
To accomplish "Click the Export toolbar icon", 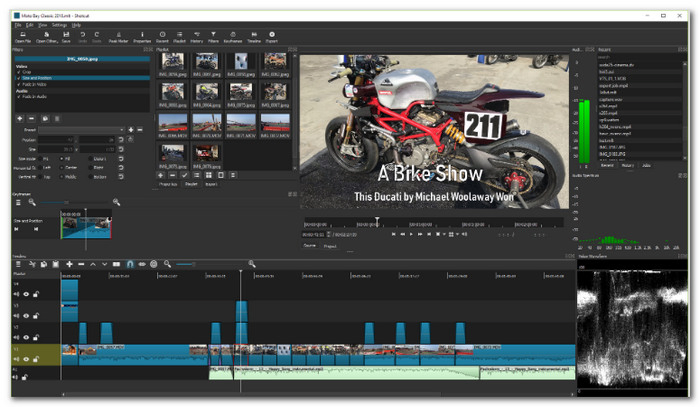I will pyautogui.click(x=270, y=37).
